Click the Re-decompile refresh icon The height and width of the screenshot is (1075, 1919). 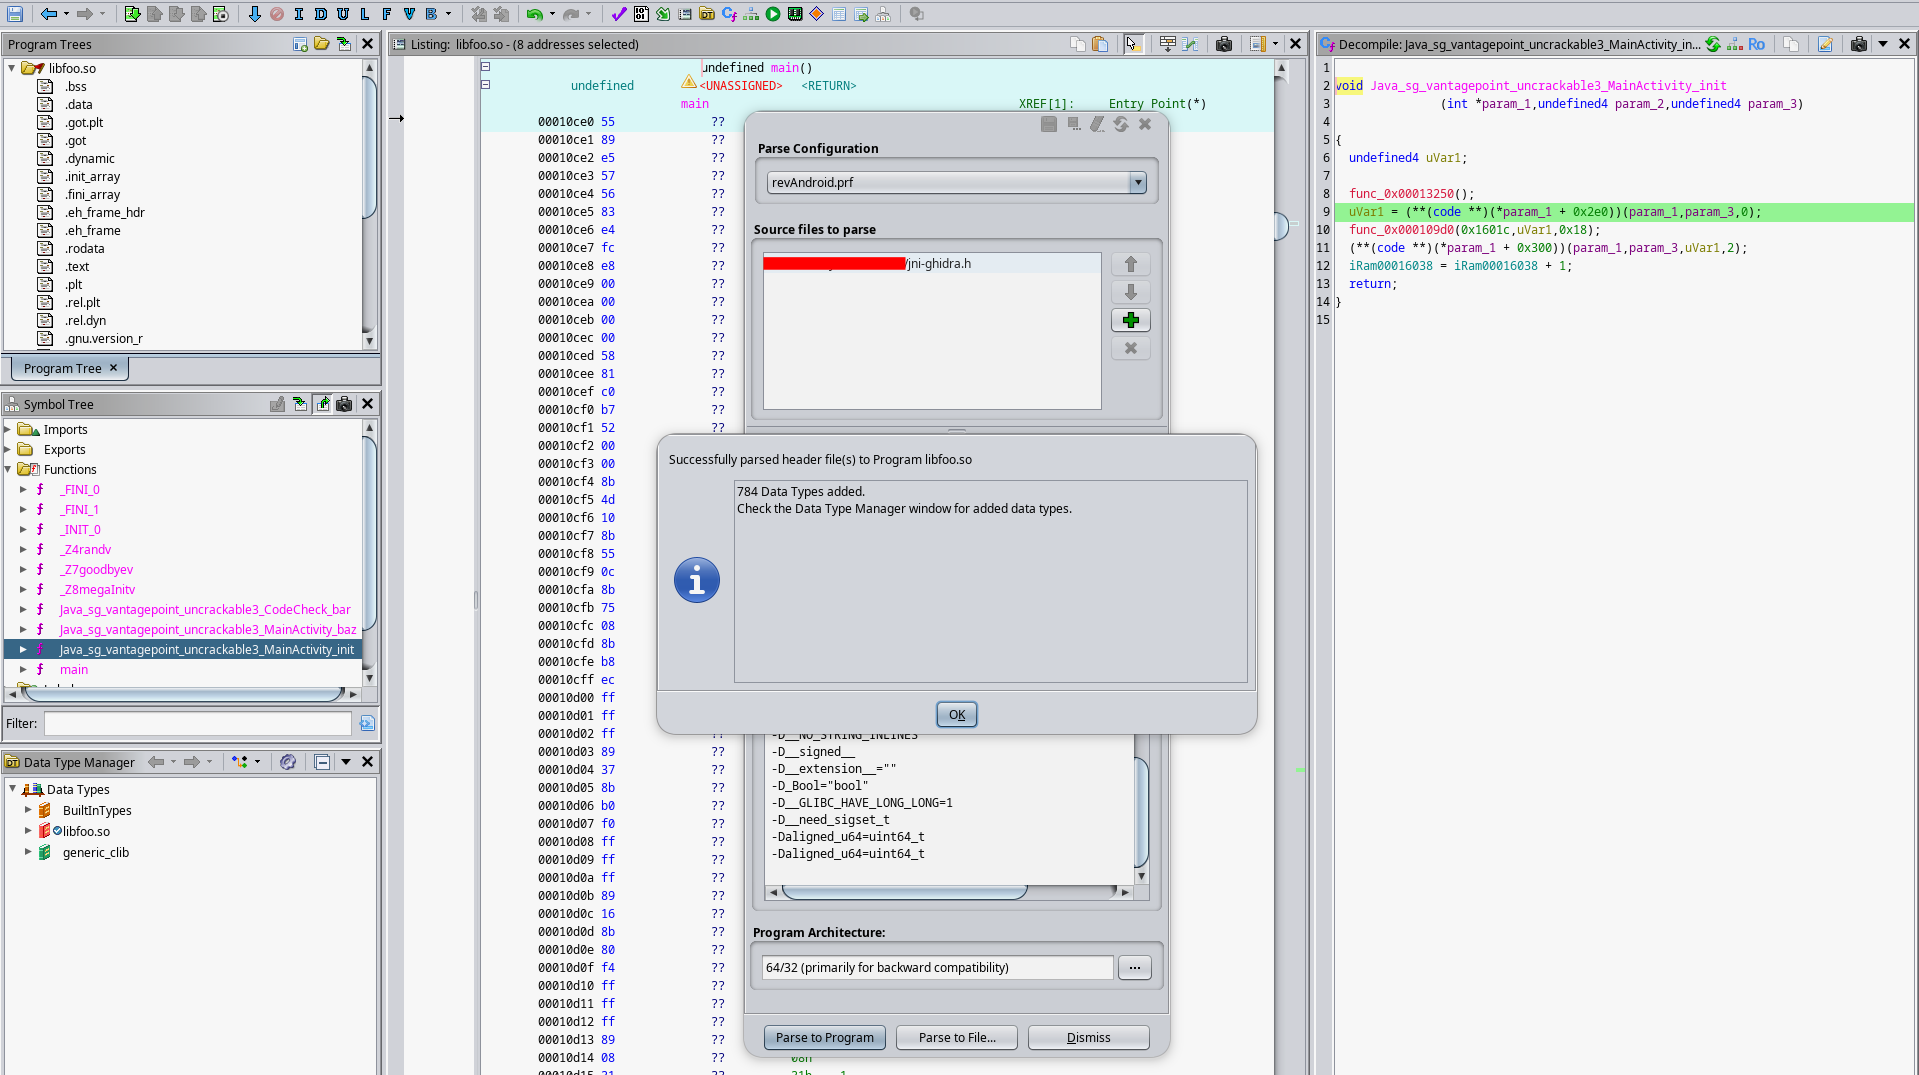click(1713, 44)
